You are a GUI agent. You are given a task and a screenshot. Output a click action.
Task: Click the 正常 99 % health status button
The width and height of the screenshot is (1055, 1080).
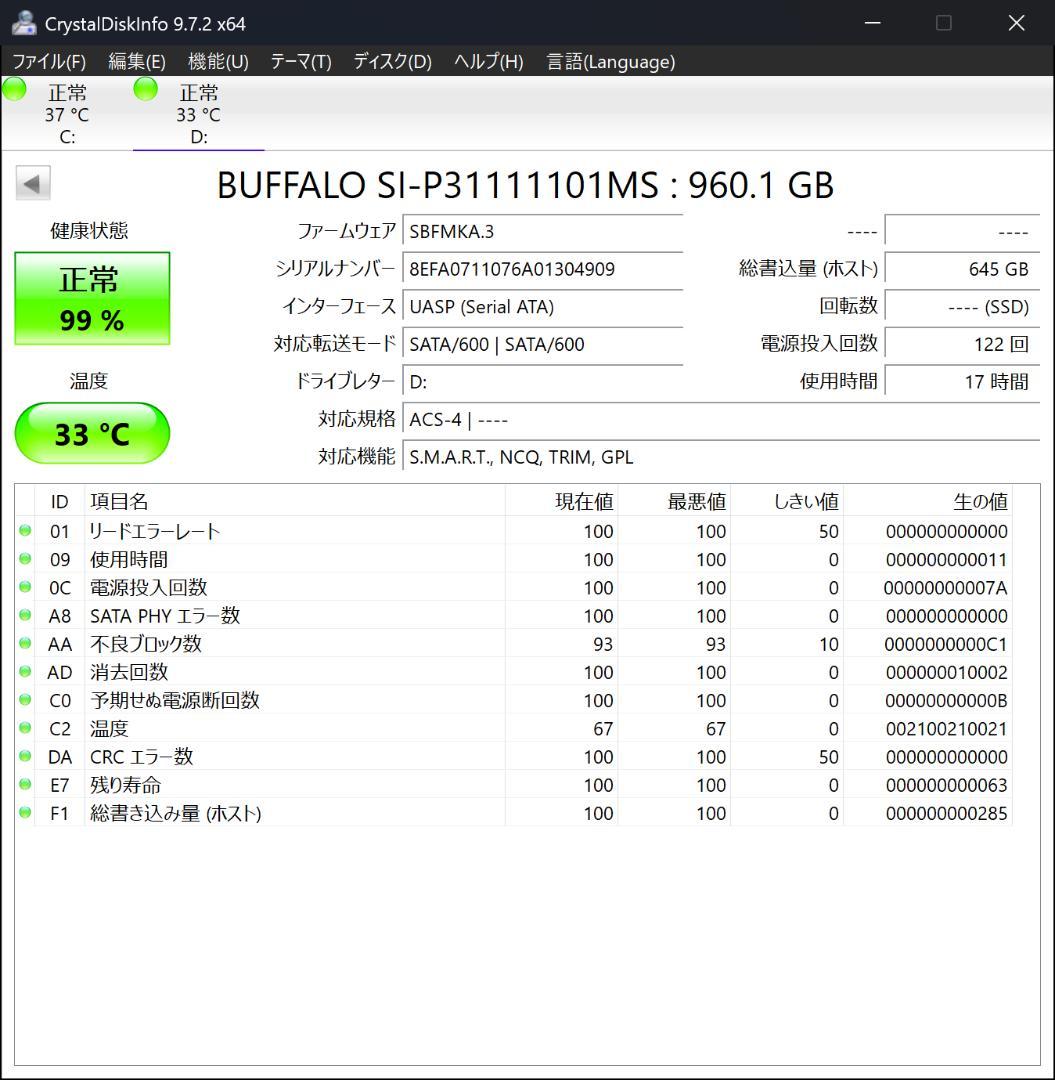click(92, 298)
